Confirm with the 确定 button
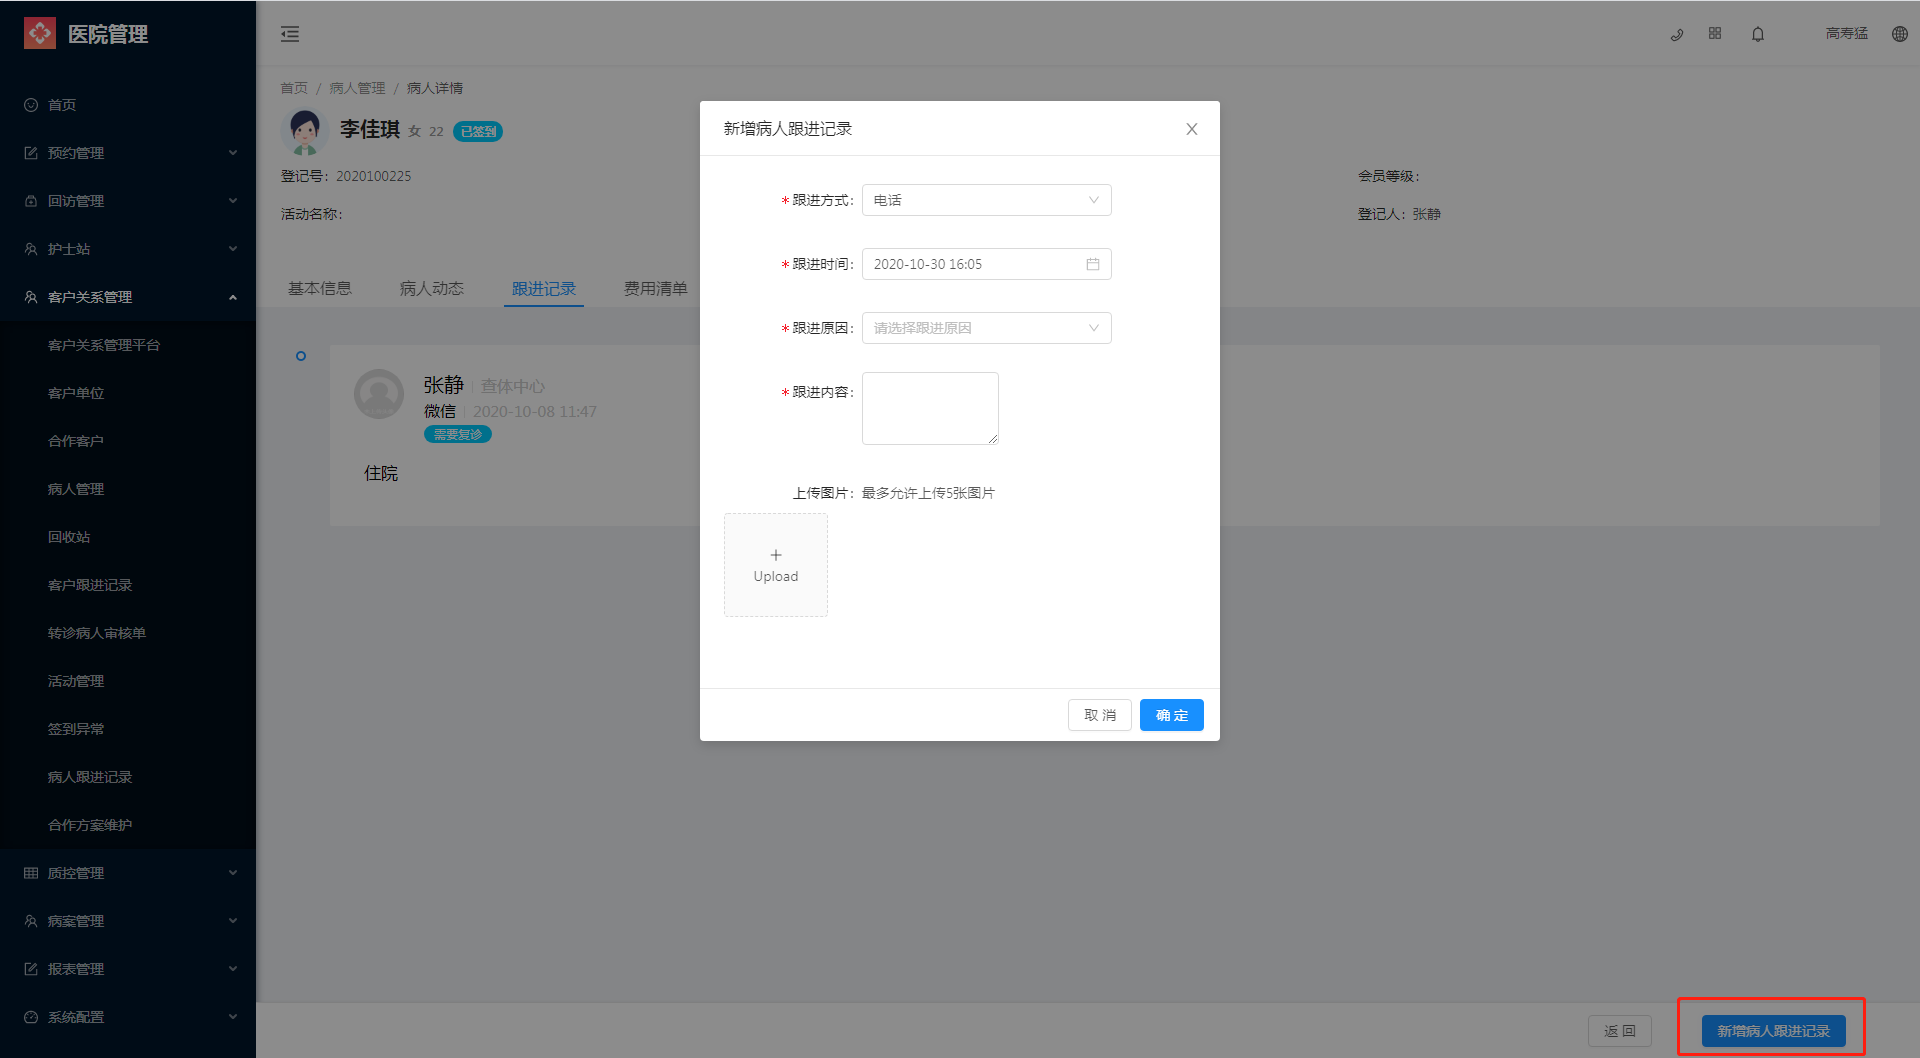This screenshot has height=1058, width=1920. 1172,715
